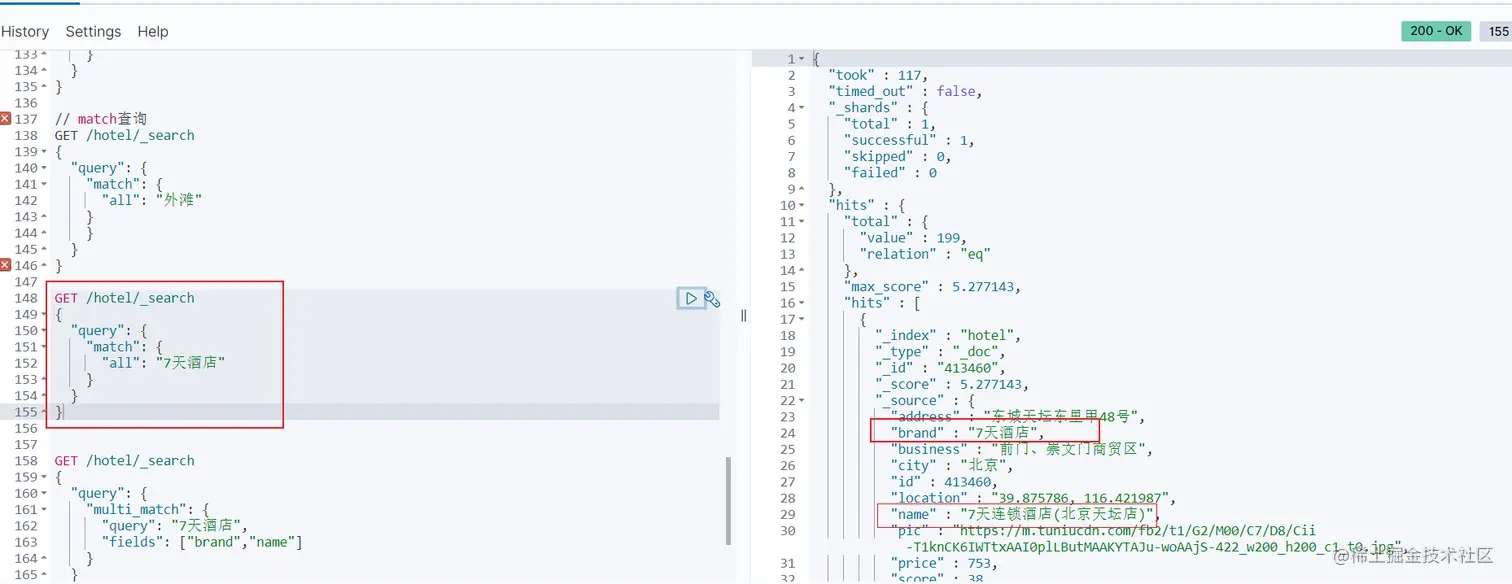
Task: Click the "id" : 413460 line 27
Action: [944, 482]
